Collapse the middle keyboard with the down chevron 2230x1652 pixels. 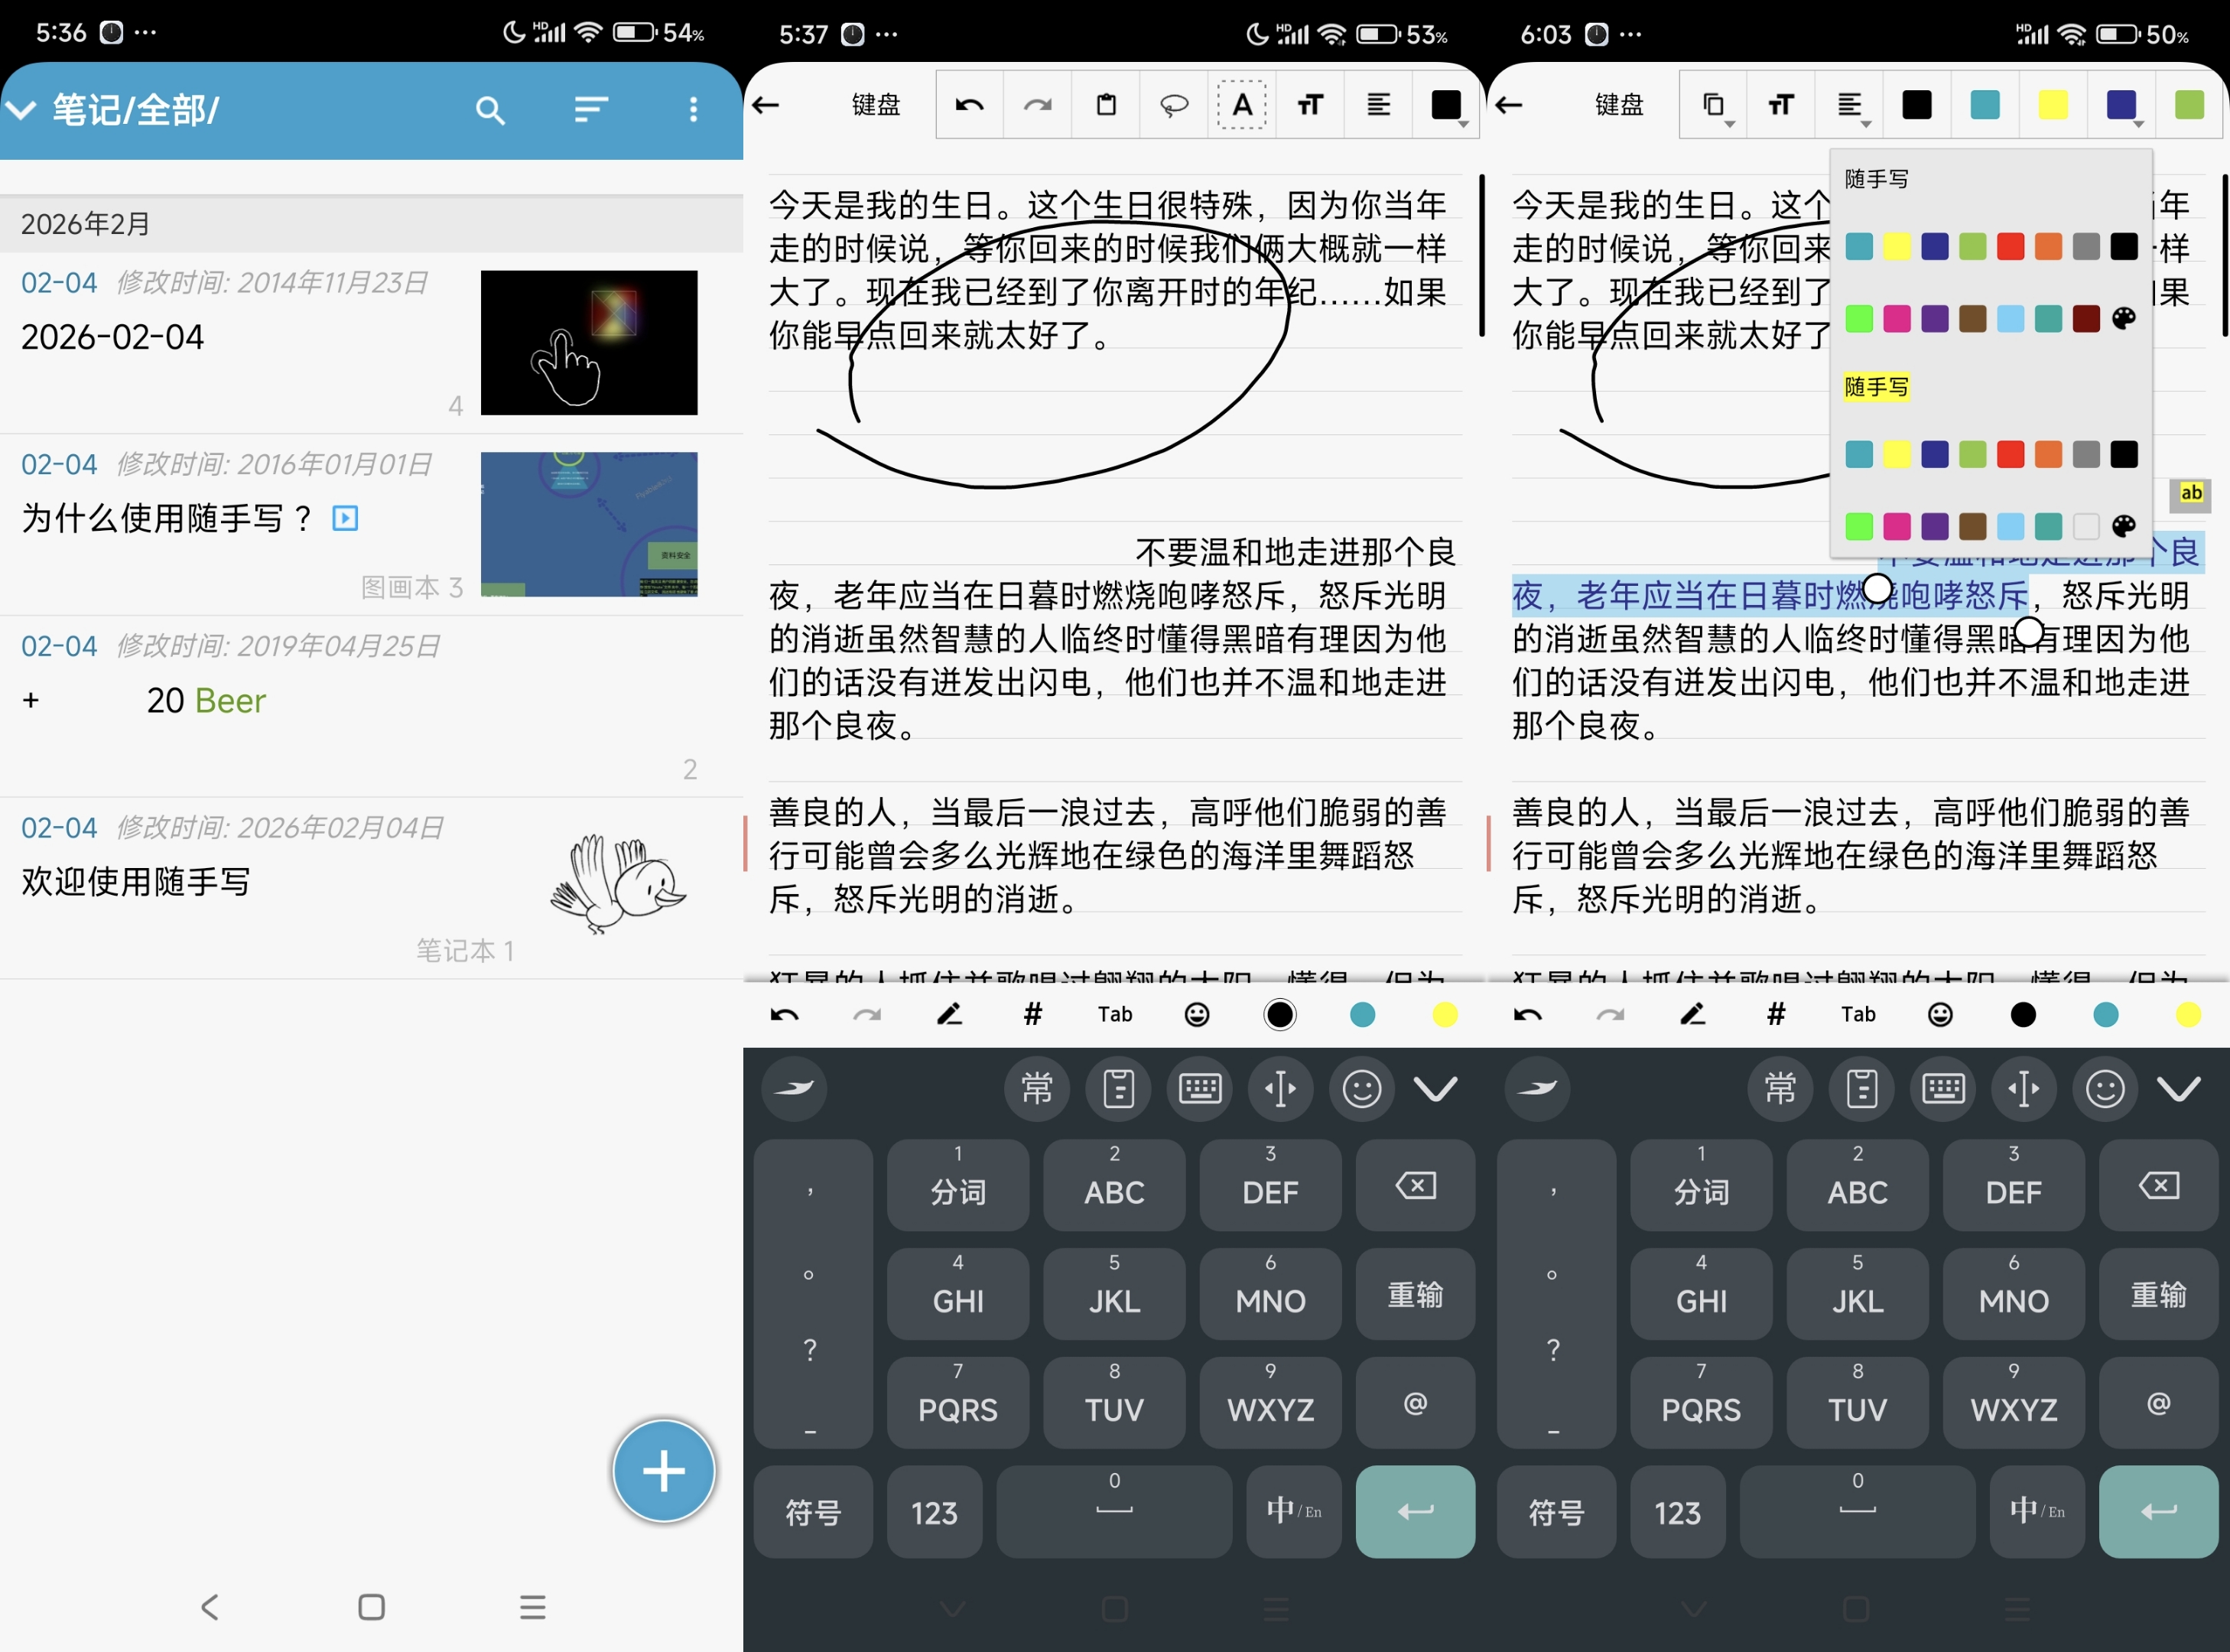[1435, 1088]
